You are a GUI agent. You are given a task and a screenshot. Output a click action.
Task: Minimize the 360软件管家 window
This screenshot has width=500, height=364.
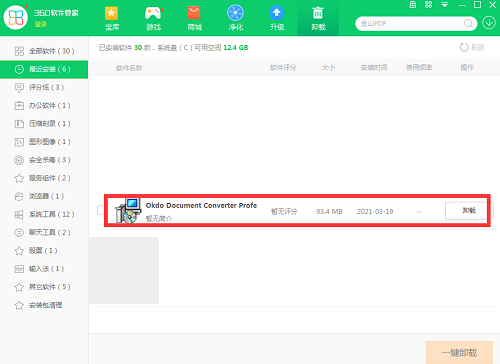pos(462,5)
